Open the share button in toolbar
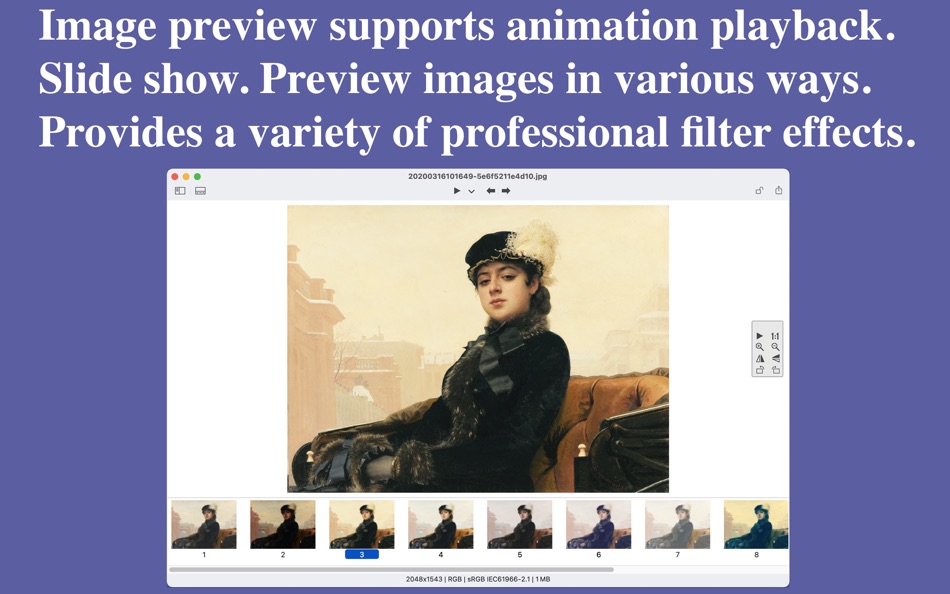Viewport: 950px width, 594px height. click(779, 190)
